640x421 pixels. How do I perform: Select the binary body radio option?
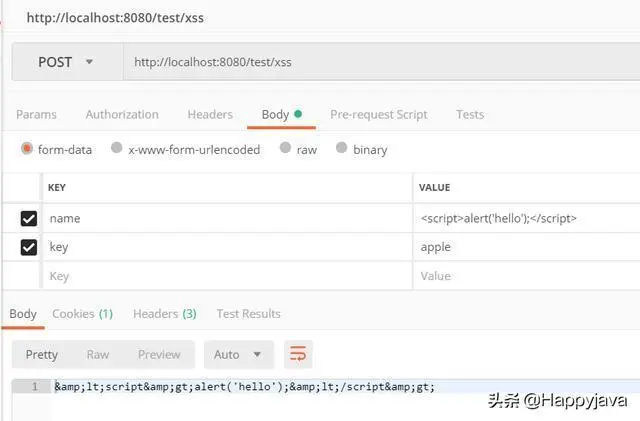click(x=341, y=147)
